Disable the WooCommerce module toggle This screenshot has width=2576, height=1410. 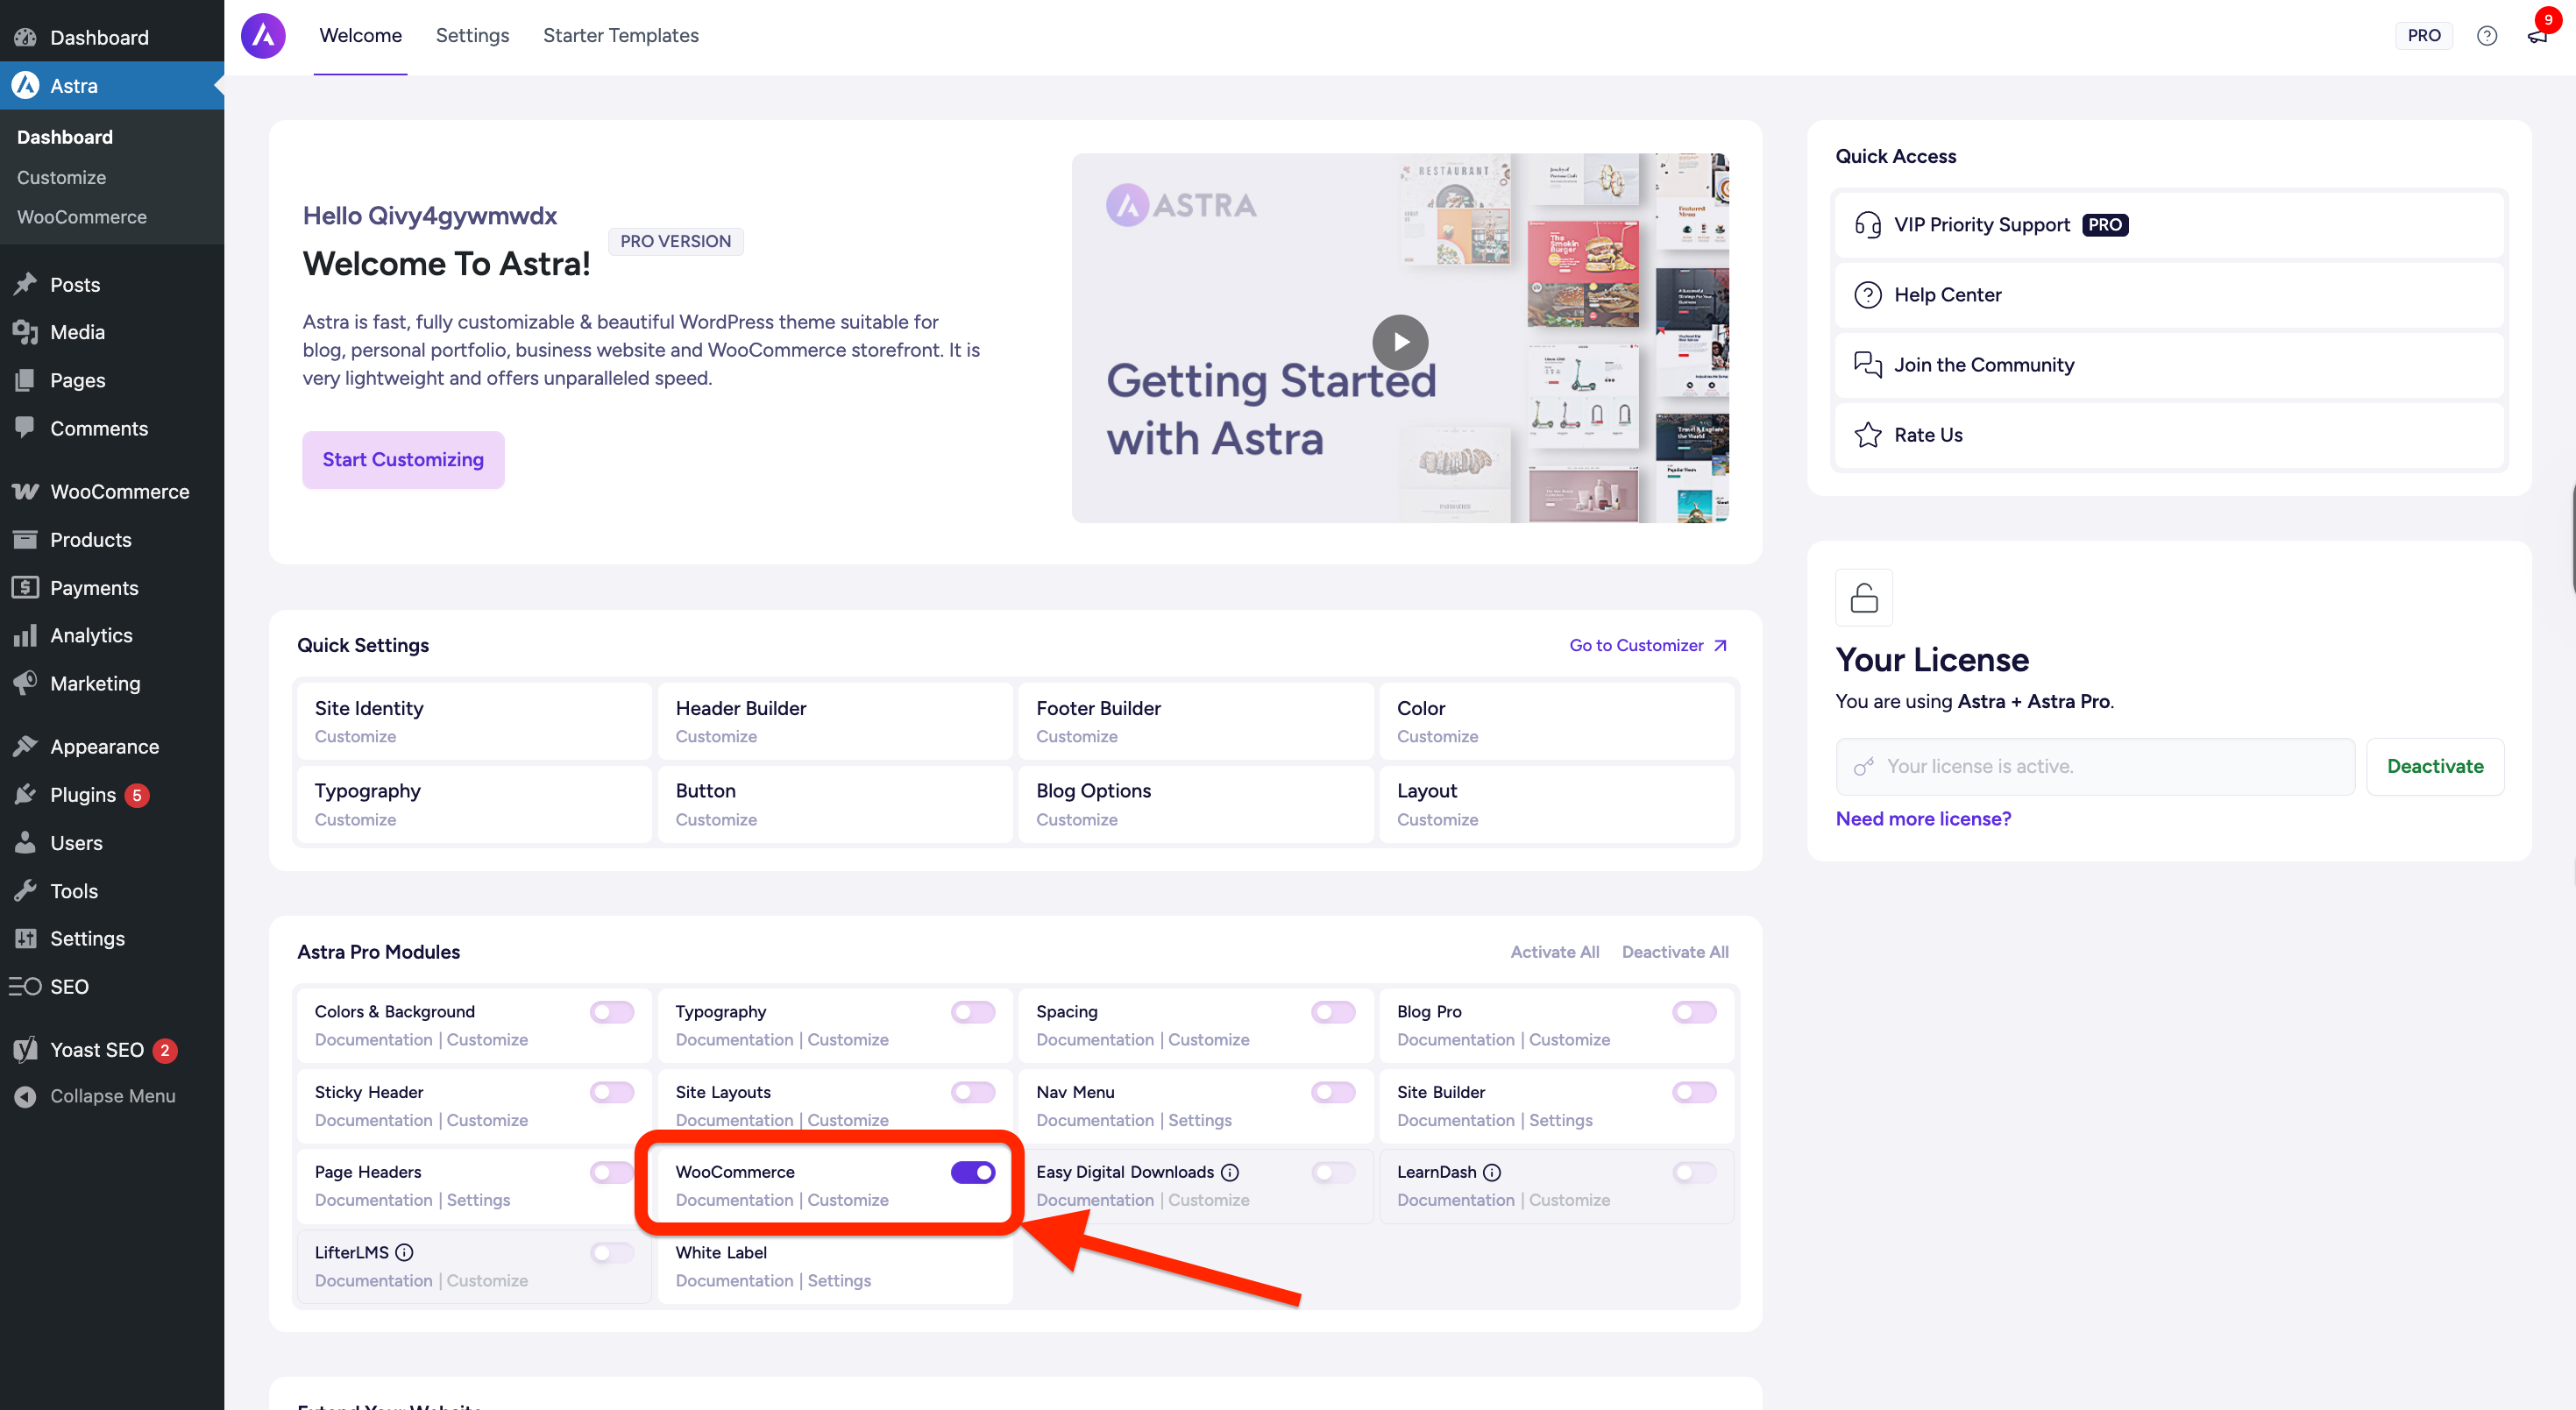point(972,1172)
